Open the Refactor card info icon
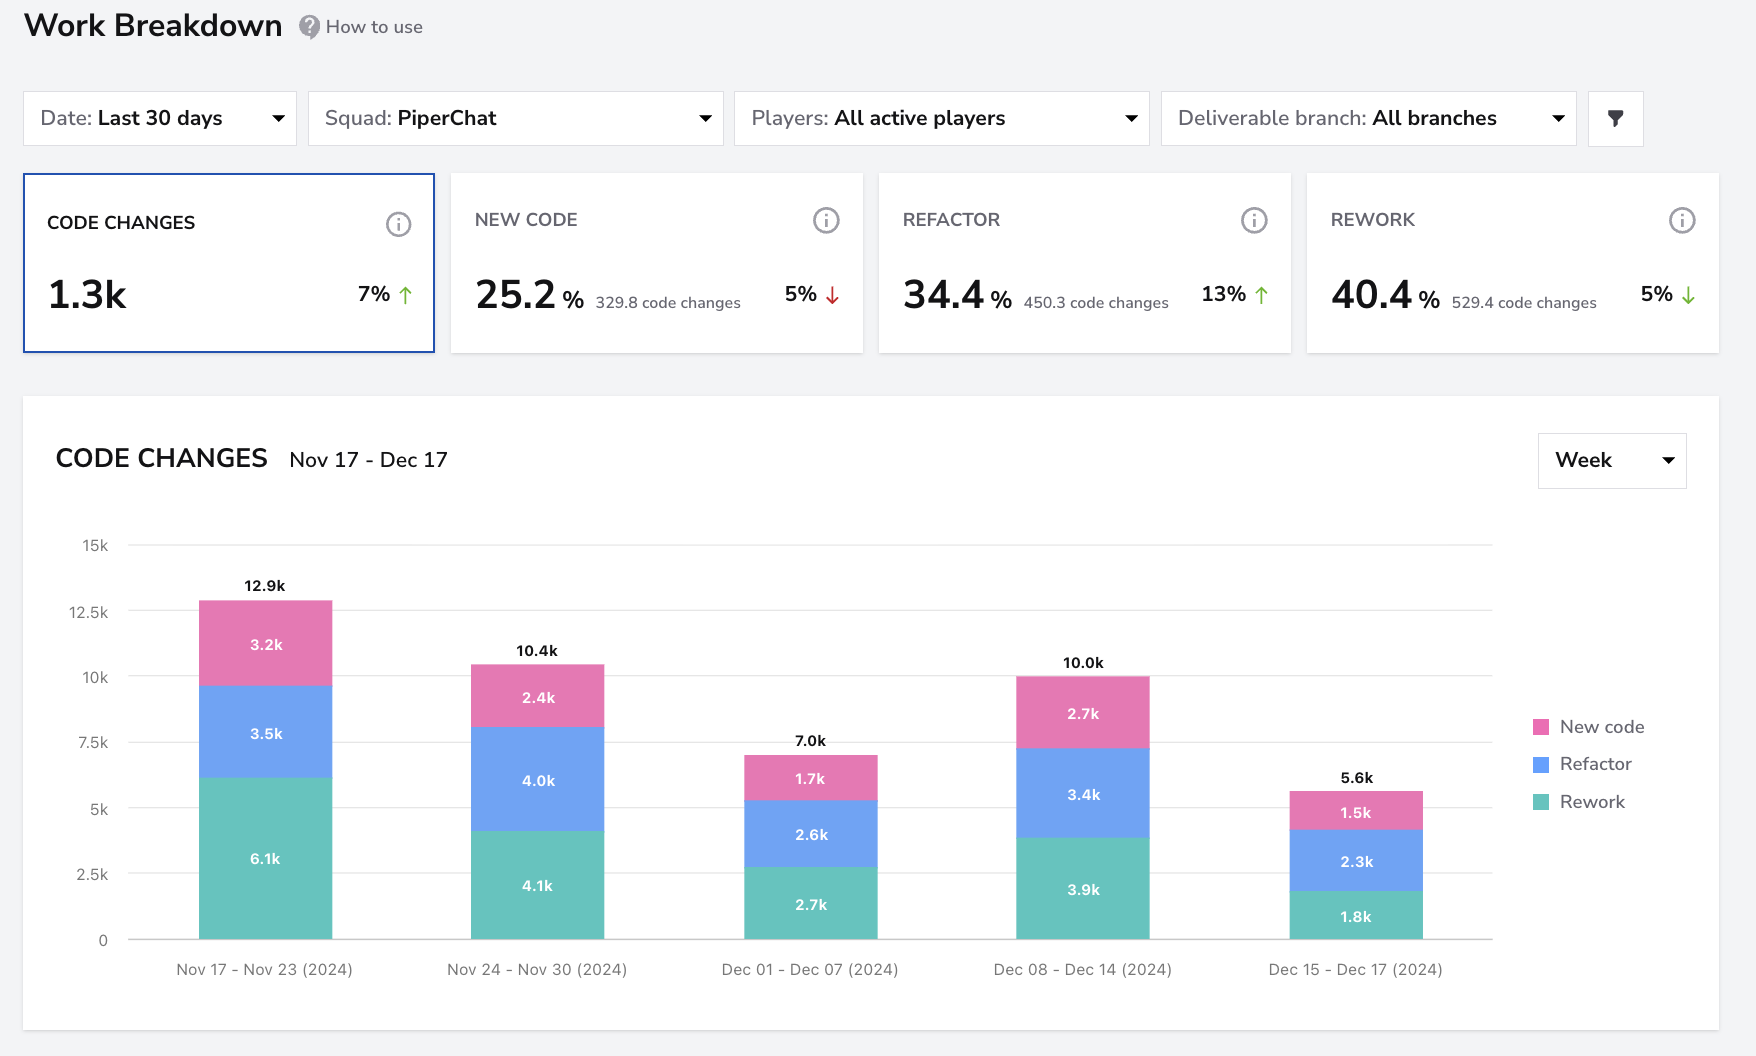This screenshot has width=1756, height=1056. click(1254, 220)
